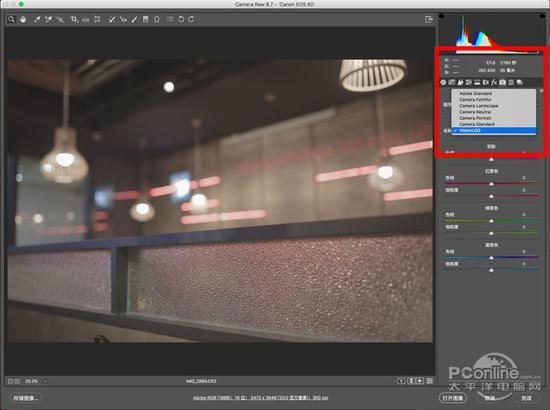
Task: Switch to the Snapshots panel tab
Action: click(x=519, y=82)
